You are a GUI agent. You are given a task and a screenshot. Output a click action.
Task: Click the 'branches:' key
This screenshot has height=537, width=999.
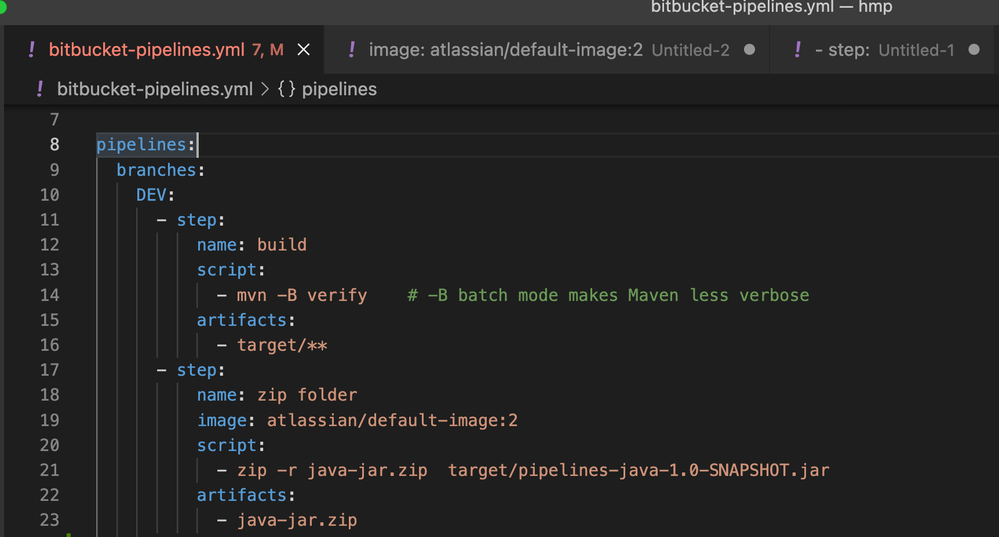click(161, 170)
